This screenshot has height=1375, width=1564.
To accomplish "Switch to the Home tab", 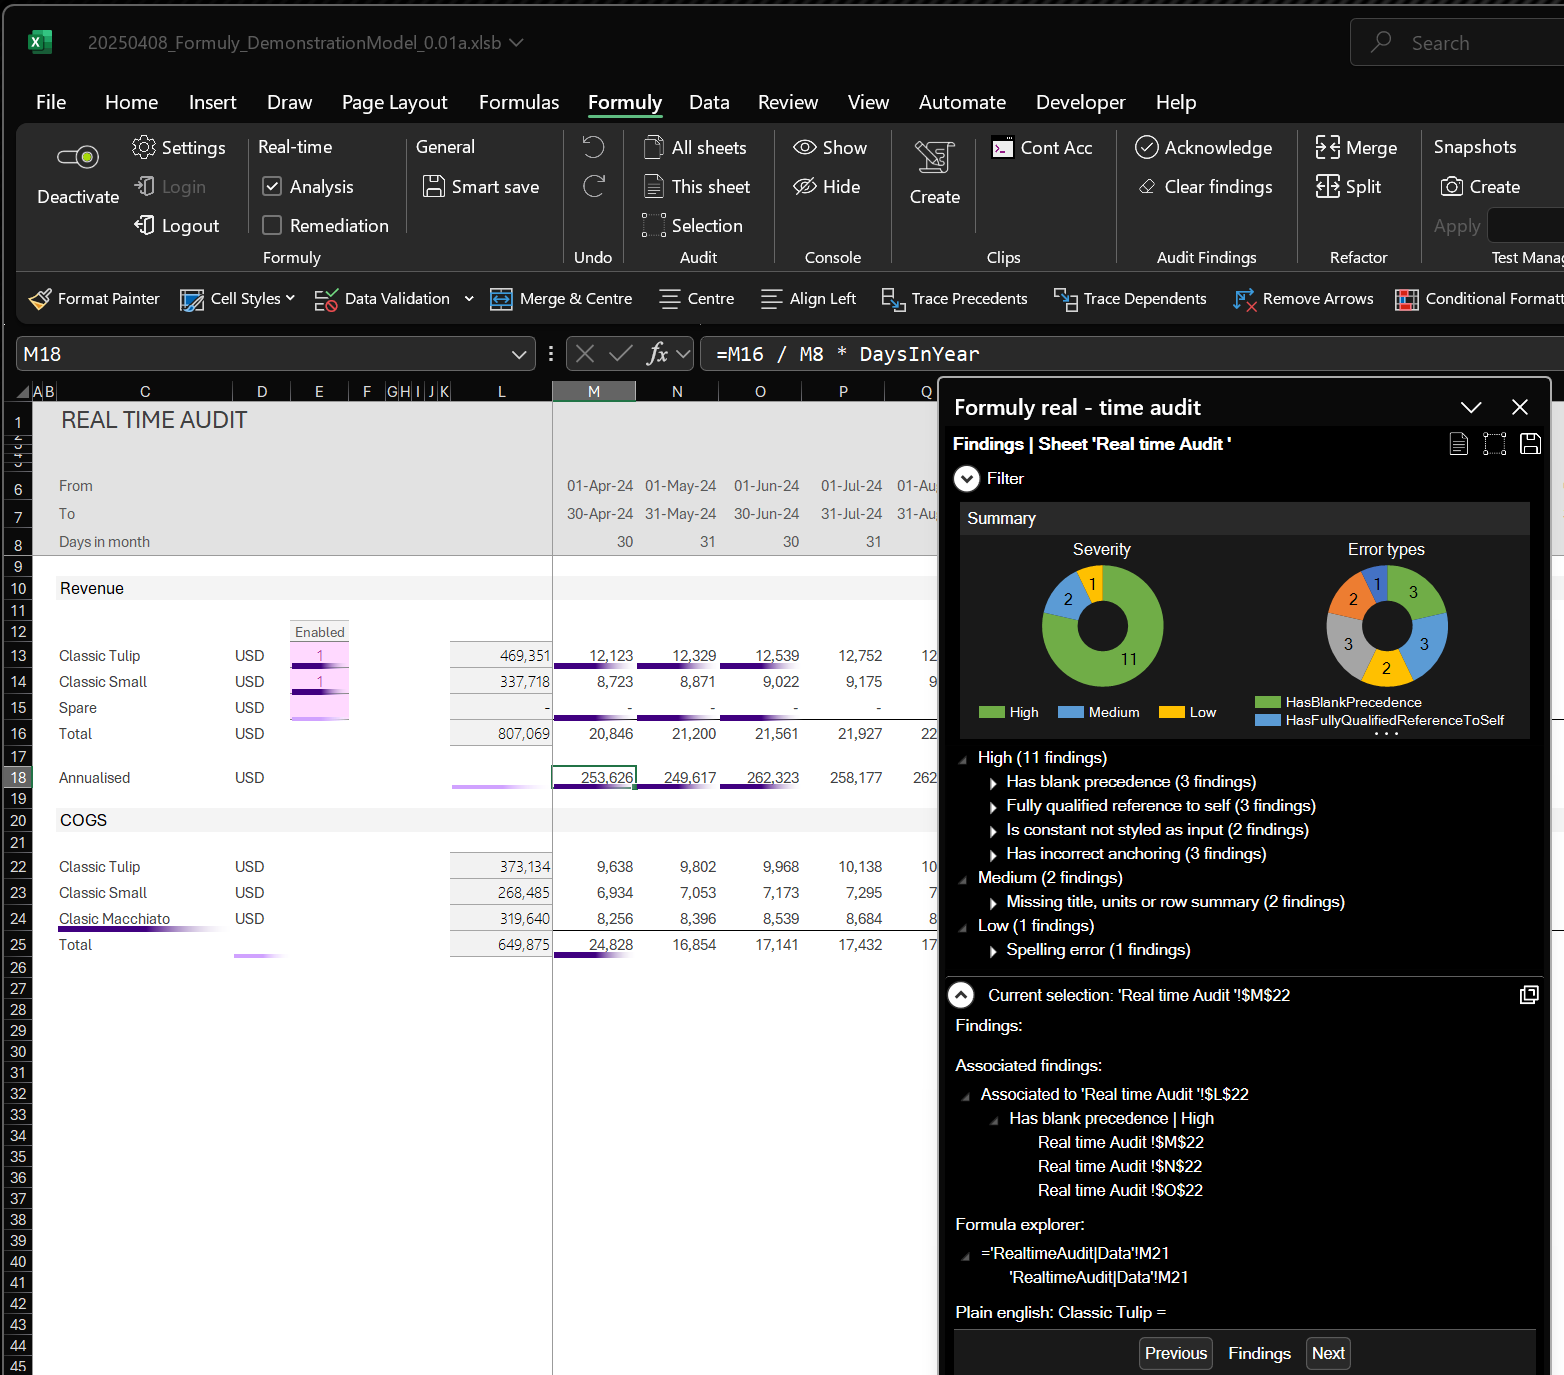I will coord(131,102).
